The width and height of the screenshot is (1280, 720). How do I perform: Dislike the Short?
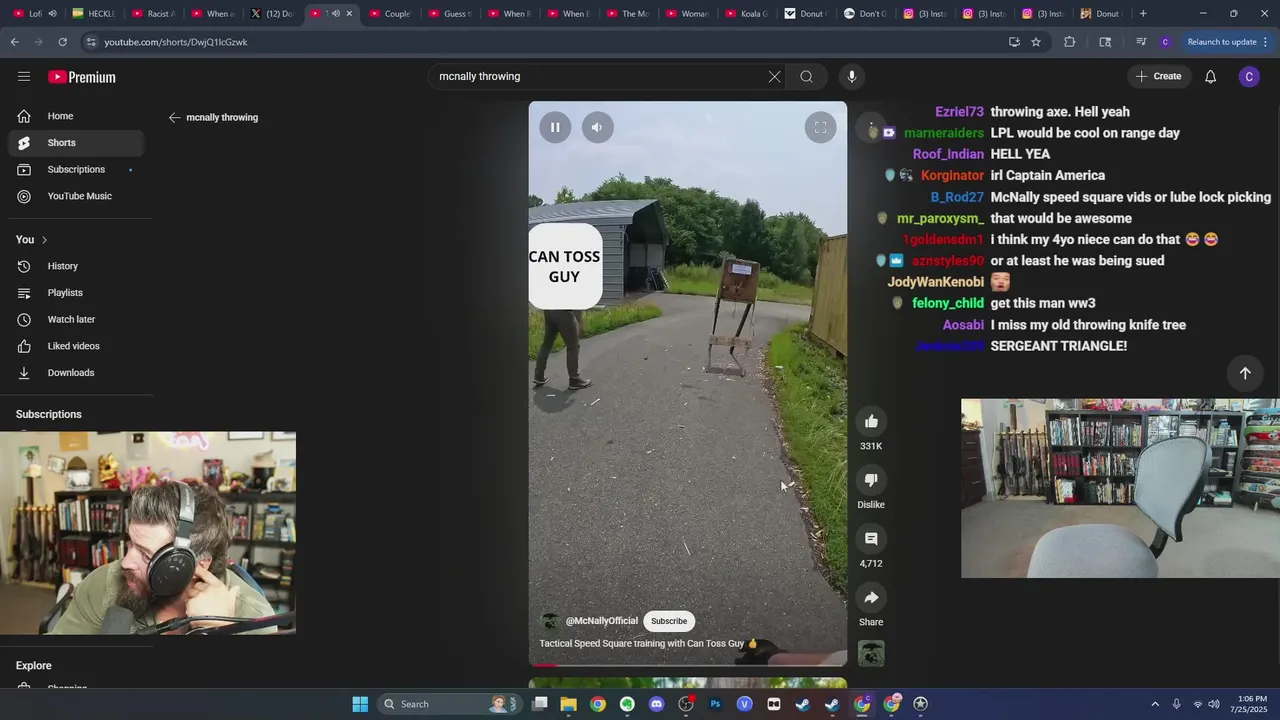point(871,481)
